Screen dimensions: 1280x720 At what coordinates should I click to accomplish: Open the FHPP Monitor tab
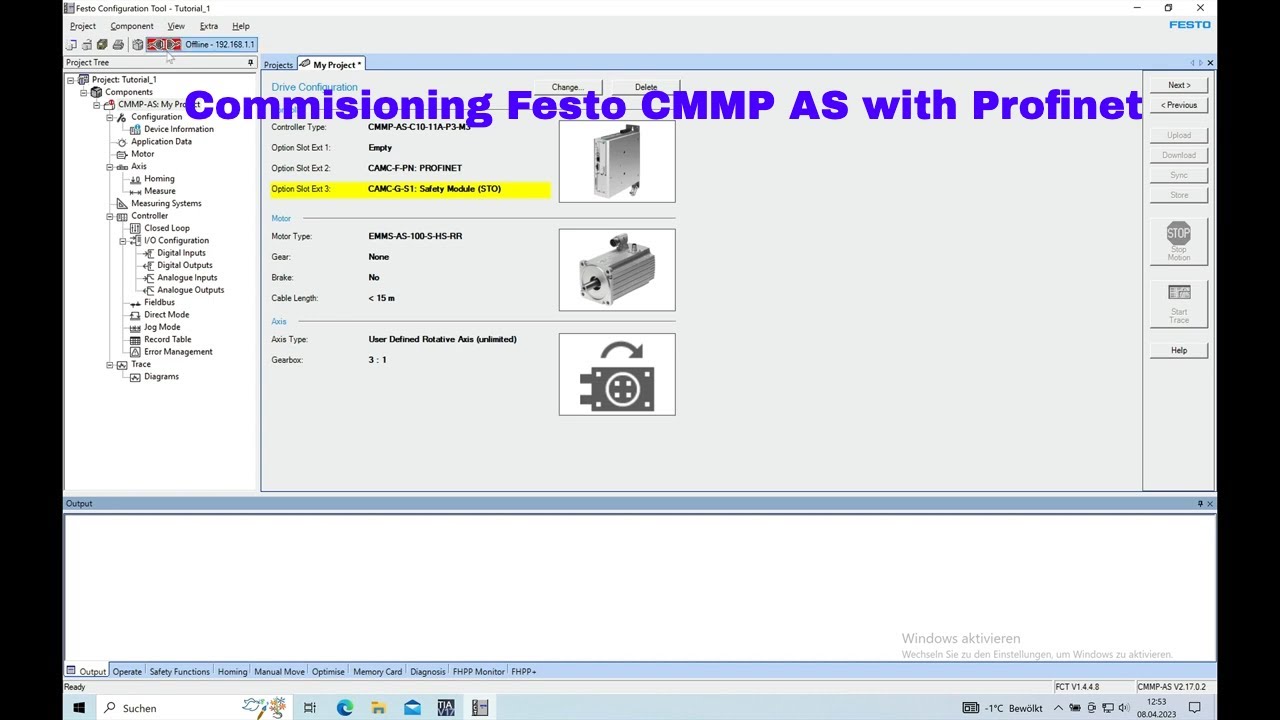(478, 672)
